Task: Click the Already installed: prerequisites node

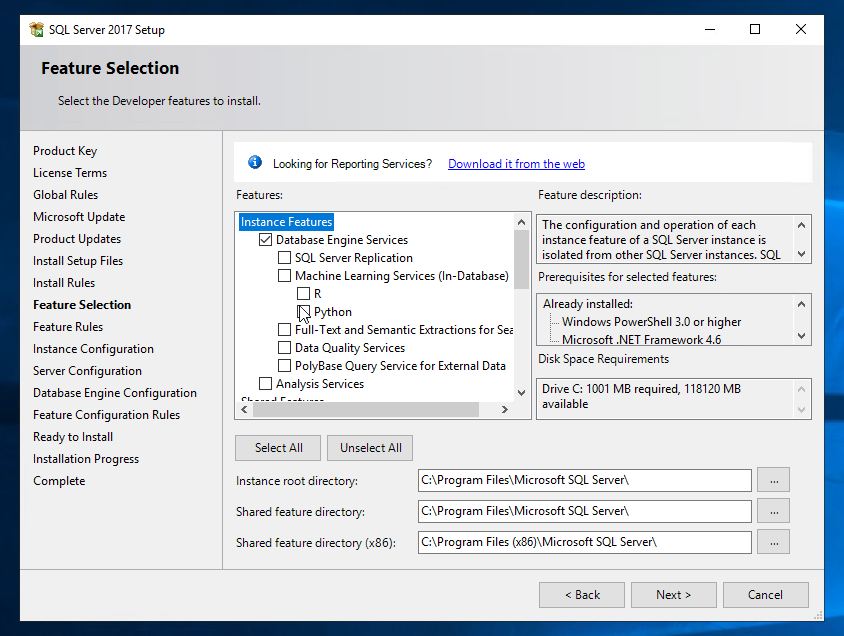Action: click(588, 304)
